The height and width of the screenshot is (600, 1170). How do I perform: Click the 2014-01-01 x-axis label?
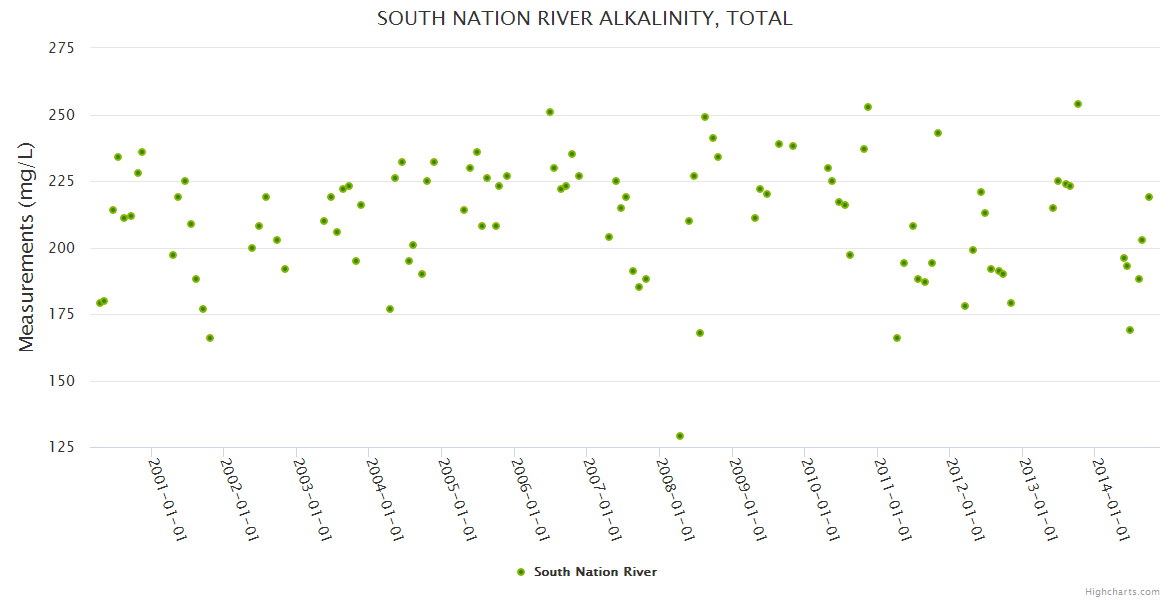click(1111, 499)
